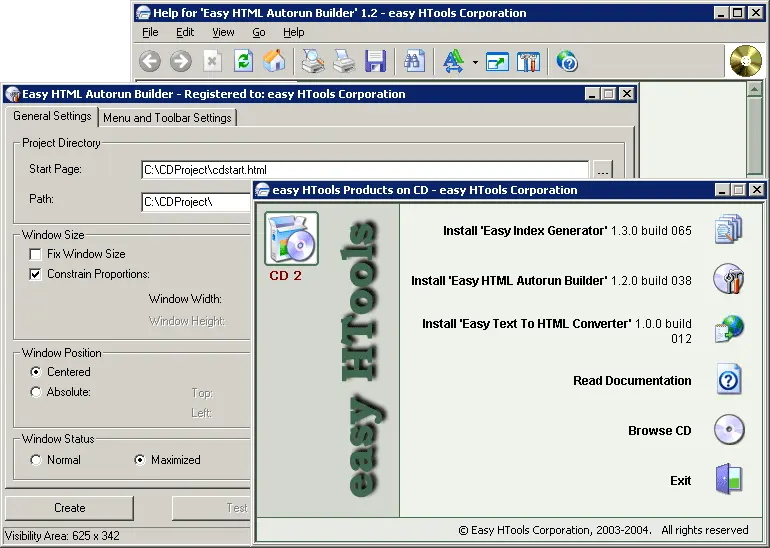Click the Create button
Screen dimensions: 770x548
click(69, 508)
